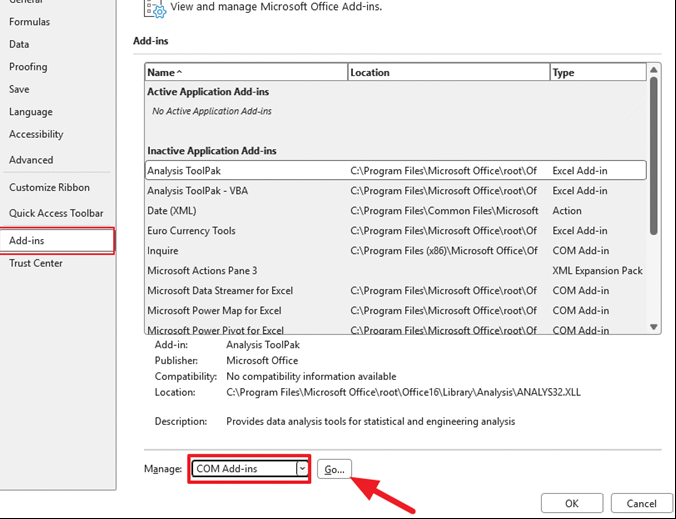This screenshot has width=676, height=519.
Task: Confirm with the OK button
Action: pyautogui.click(x=572, y=503)
